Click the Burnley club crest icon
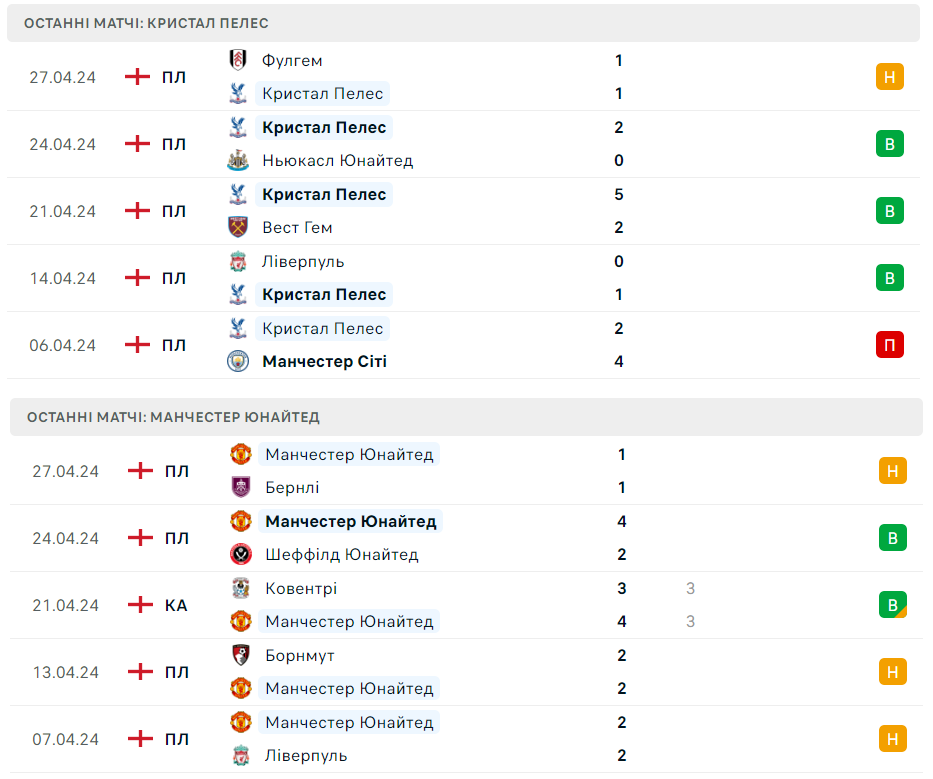The image size is (933, 779). pyautogui.click(x=240, y=487)
